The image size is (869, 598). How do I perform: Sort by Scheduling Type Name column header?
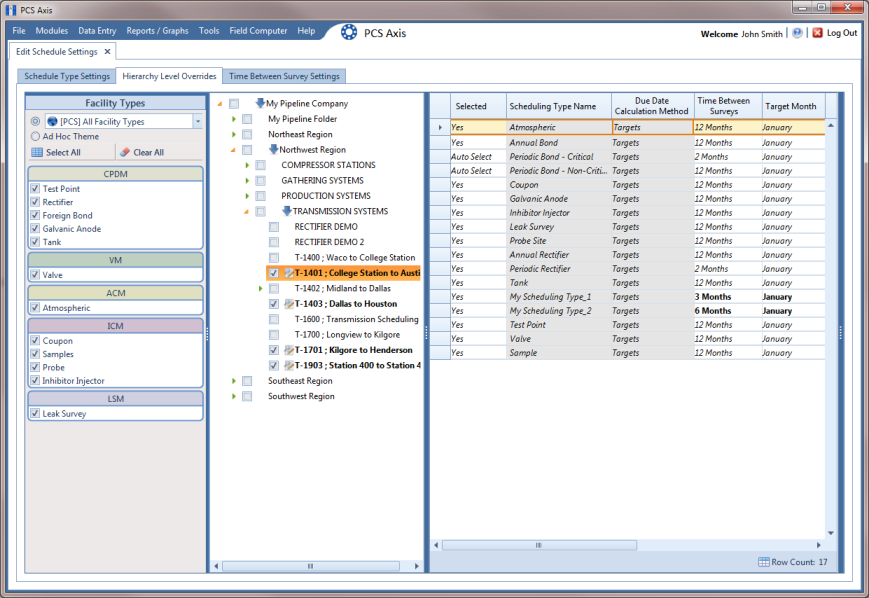click(x=558, y=106)
